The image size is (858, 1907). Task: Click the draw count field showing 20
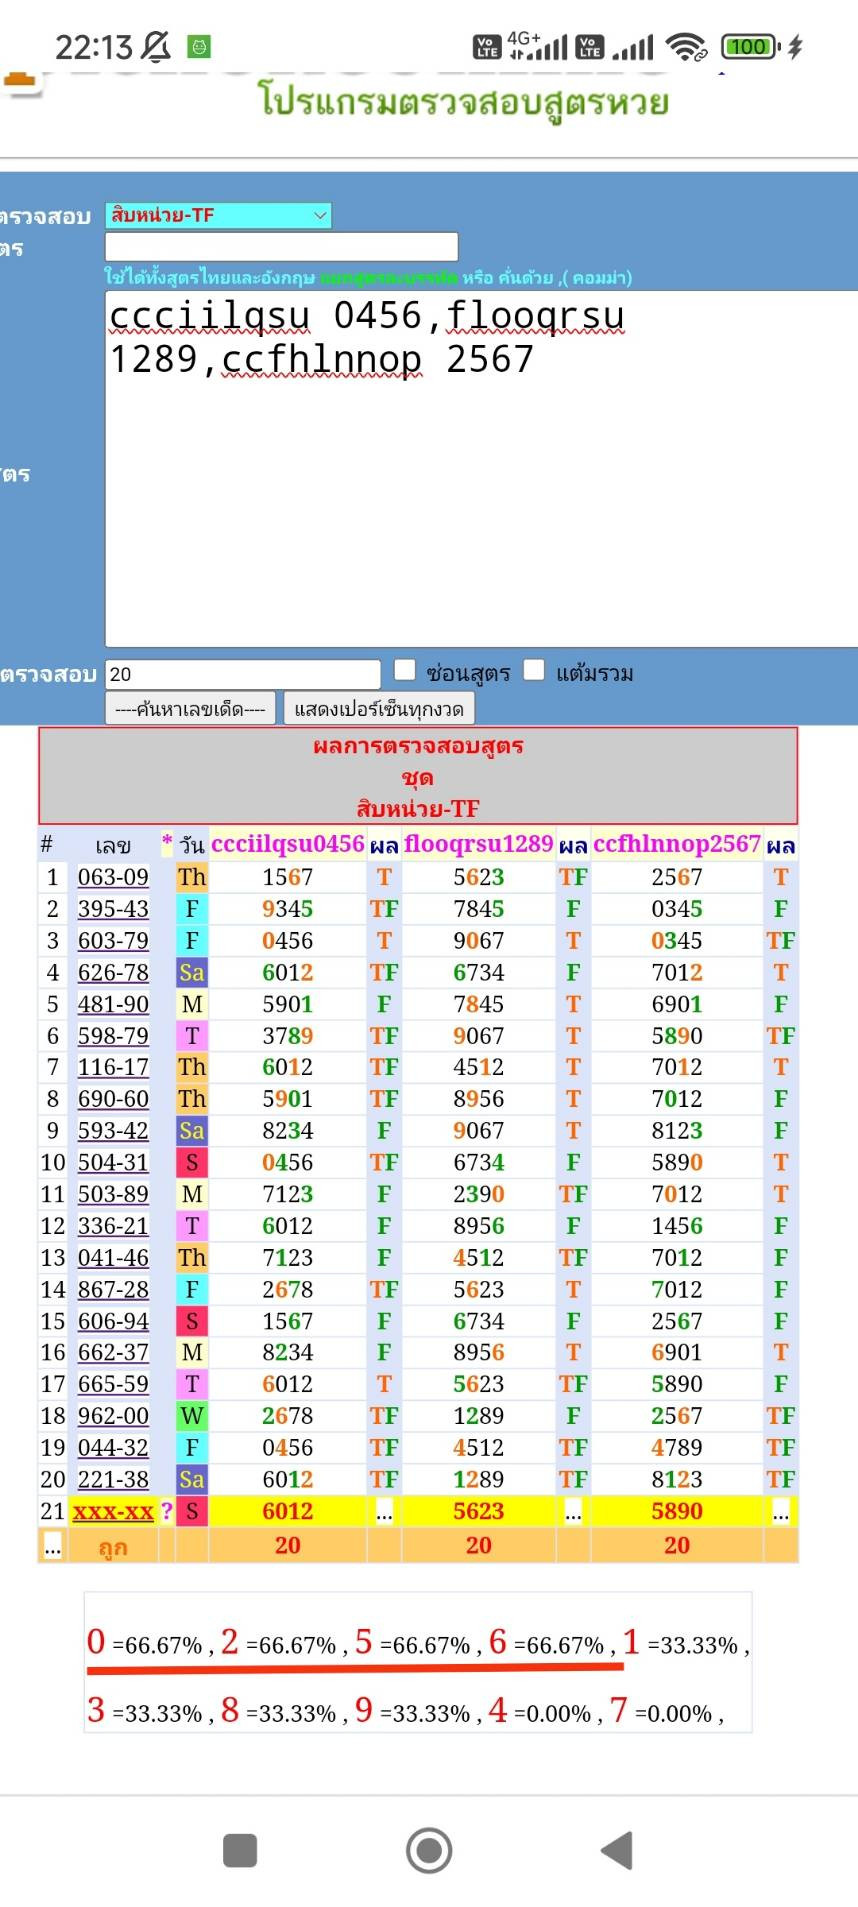(243, 674)
